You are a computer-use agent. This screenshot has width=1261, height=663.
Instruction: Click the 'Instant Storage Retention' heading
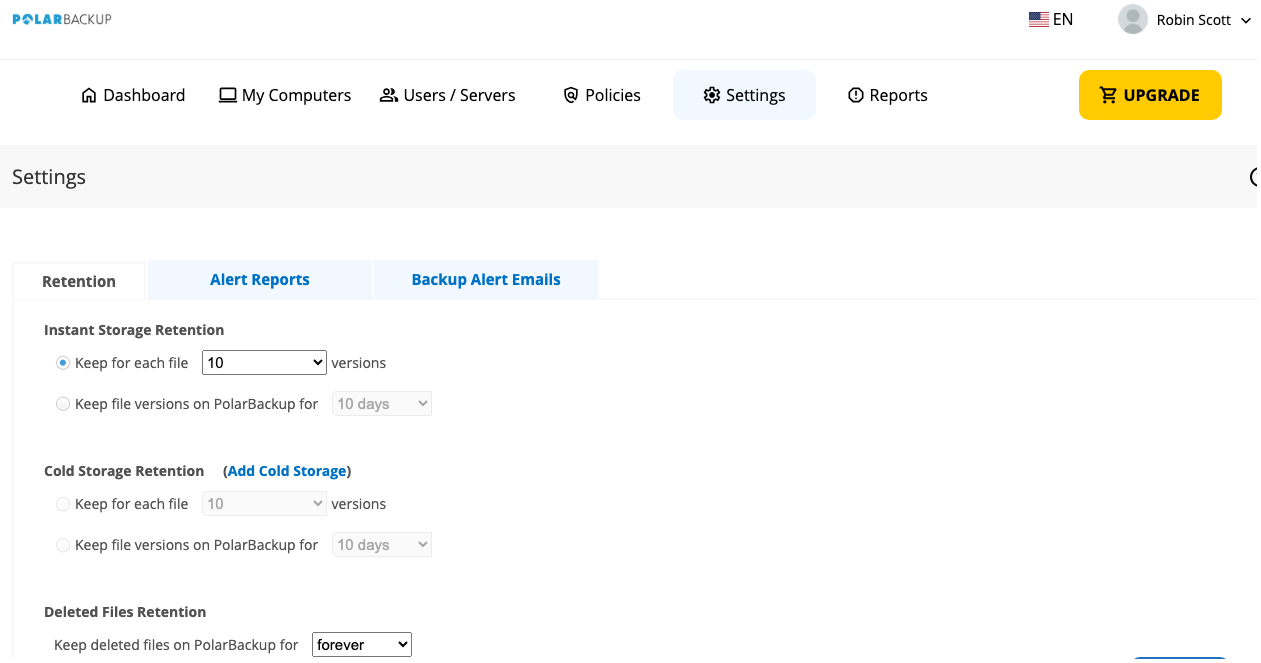point(134,330)
